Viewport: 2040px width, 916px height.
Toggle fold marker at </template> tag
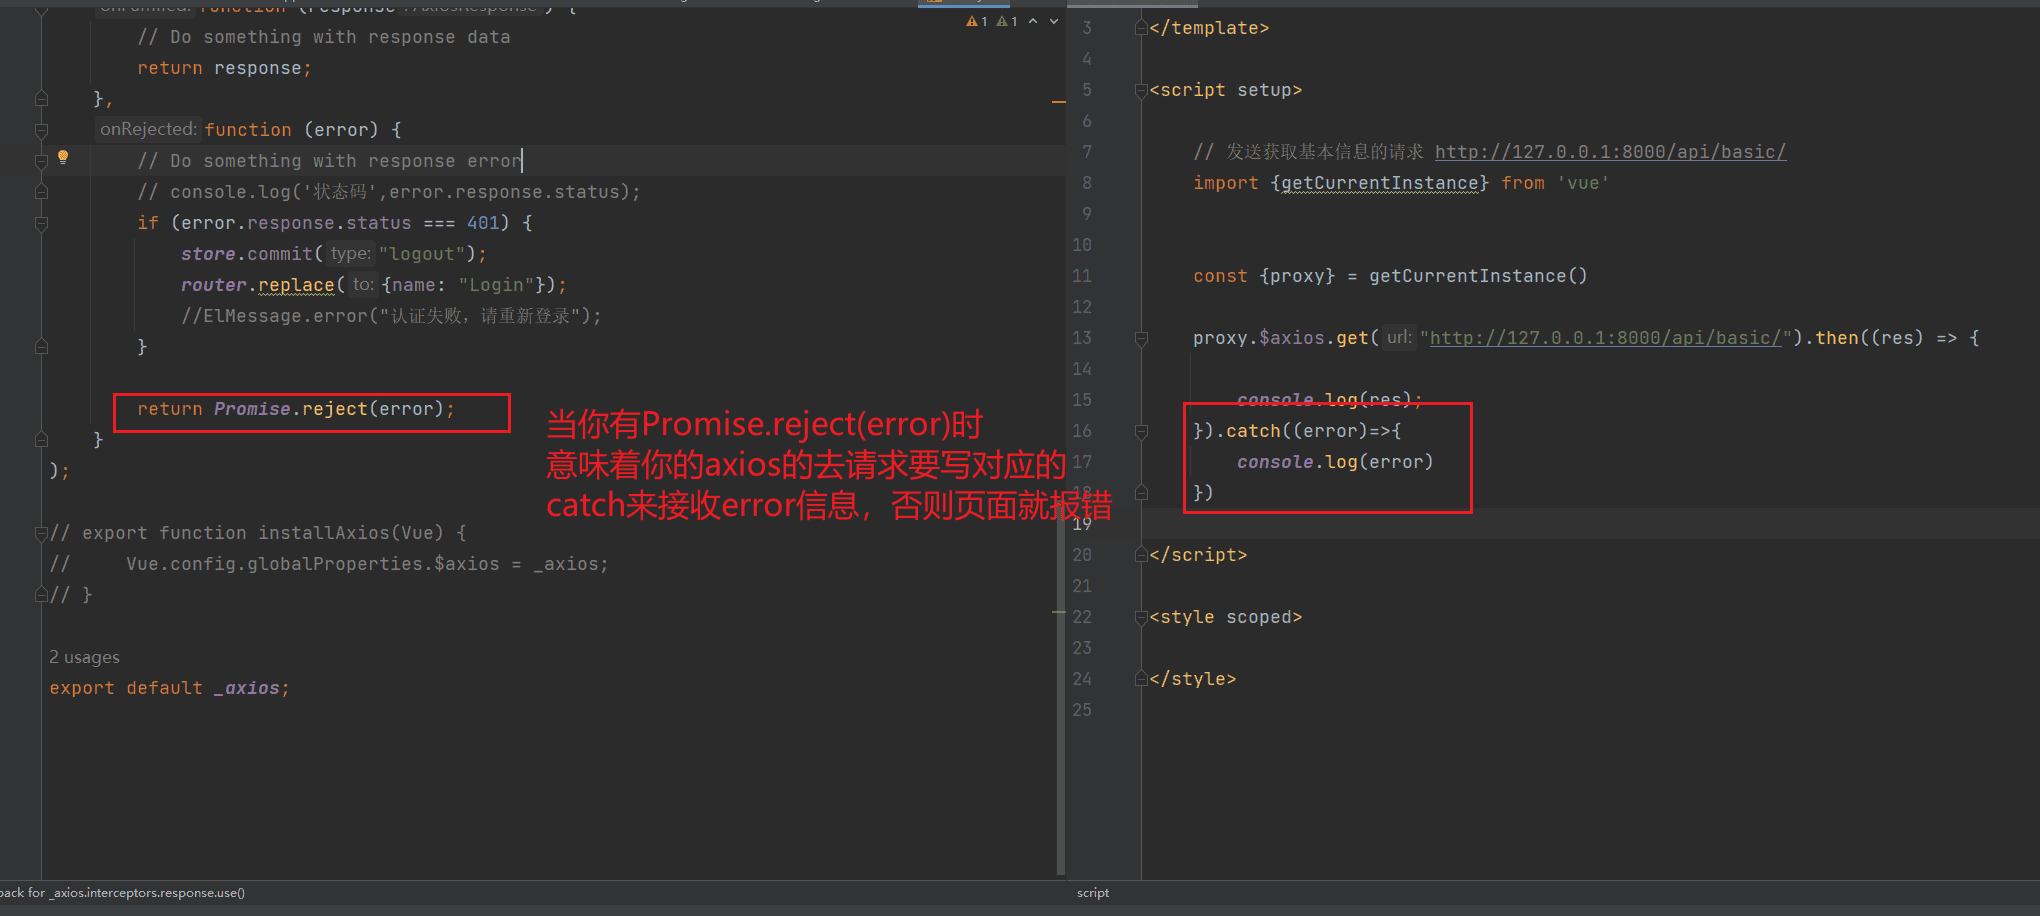[x=1141, y=28]
